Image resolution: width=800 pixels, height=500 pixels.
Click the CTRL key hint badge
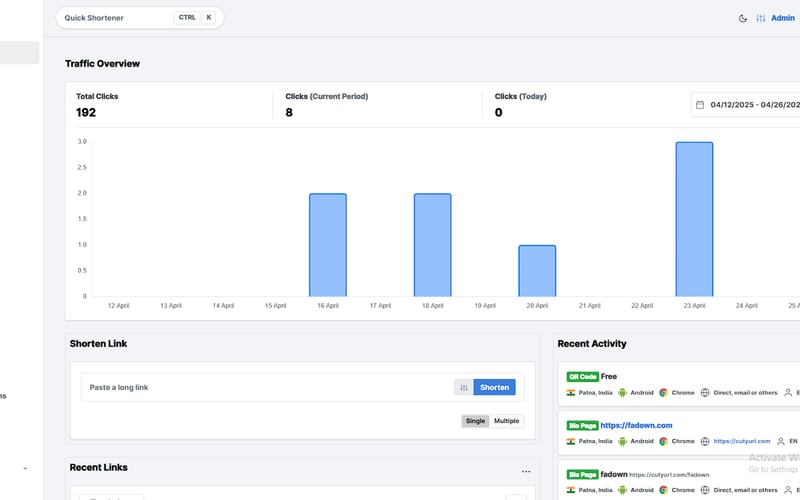tap(187, 17)
